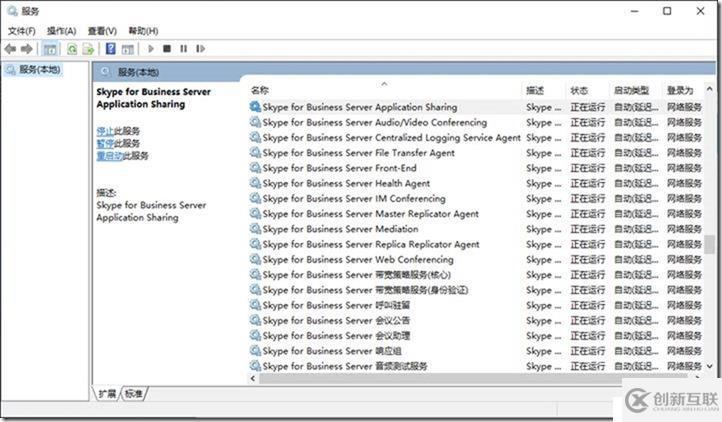The height and width of the screenshot is (422, 722).
Task: Open the 操作(A) menu
Action: [x=61, y=31]
